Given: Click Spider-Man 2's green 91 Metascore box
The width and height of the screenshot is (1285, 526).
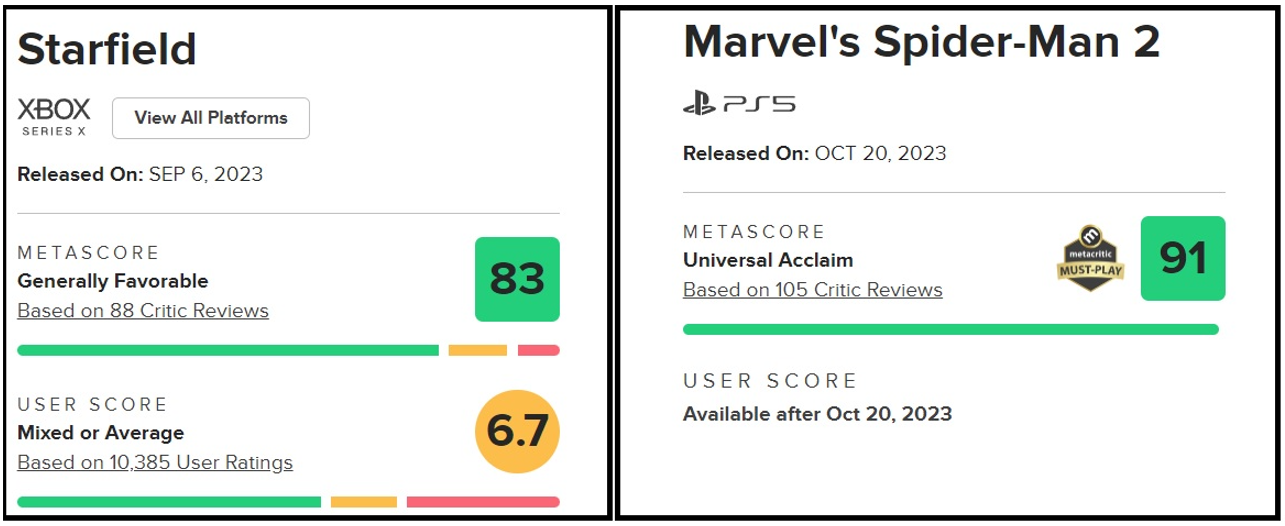Looking at the screenshot, I should point(1183,259).
